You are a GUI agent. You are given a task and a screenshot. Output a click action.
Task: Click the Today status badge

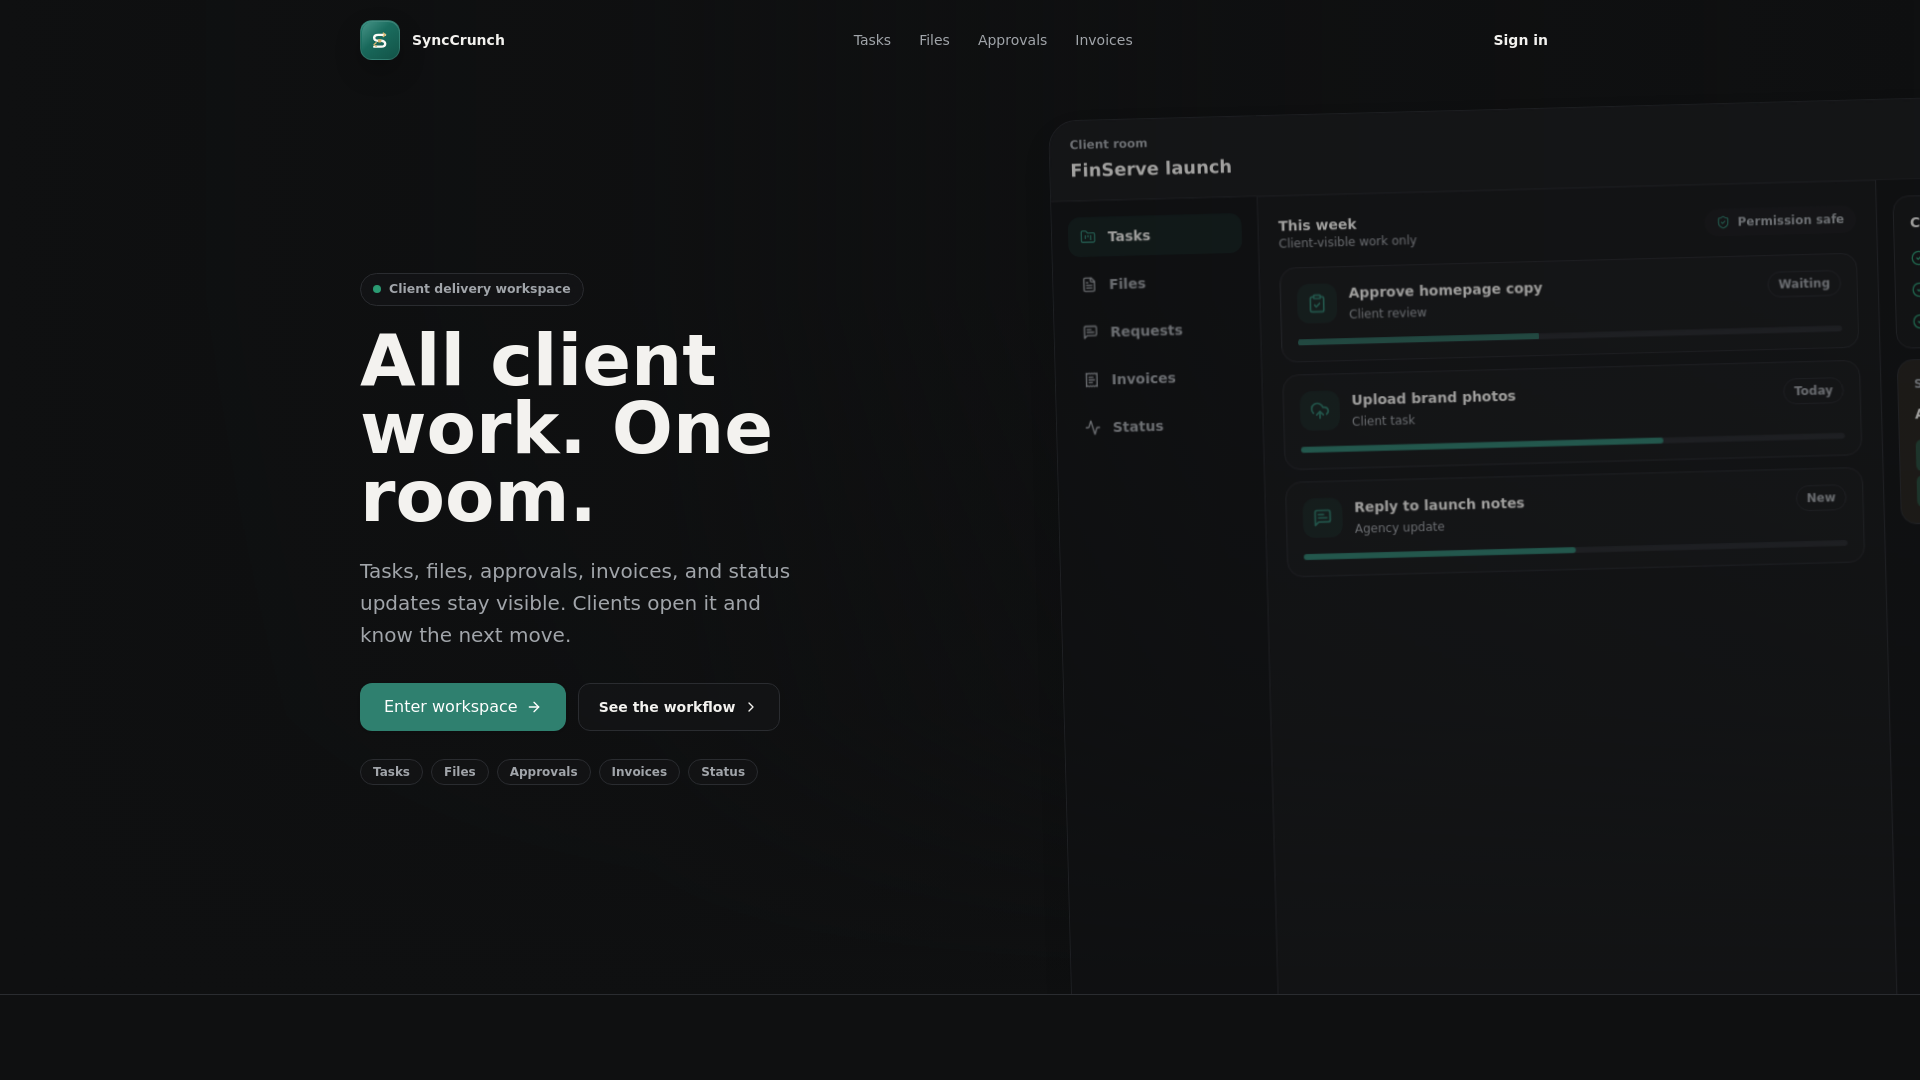[1813, 391]
